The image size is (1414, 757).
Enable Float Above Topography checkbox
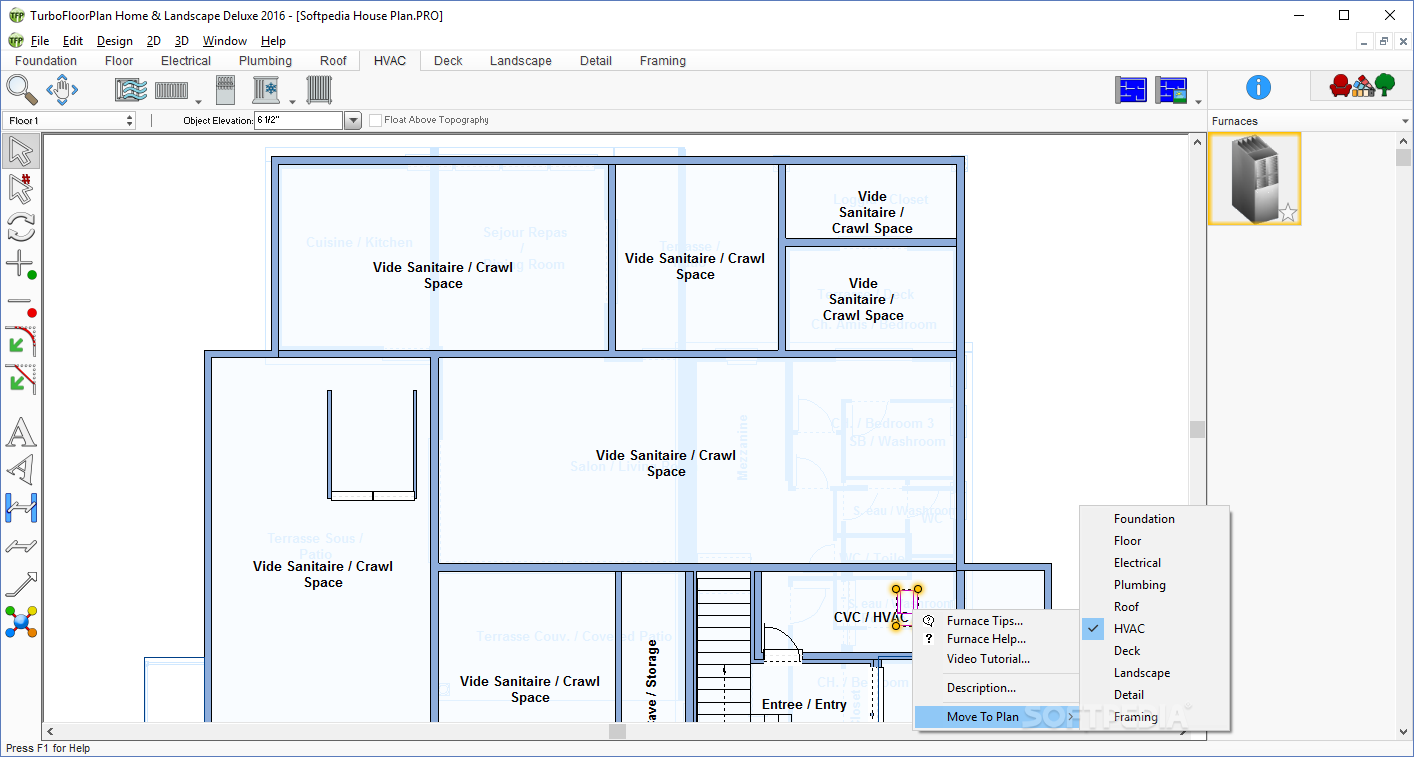[376, 120]
